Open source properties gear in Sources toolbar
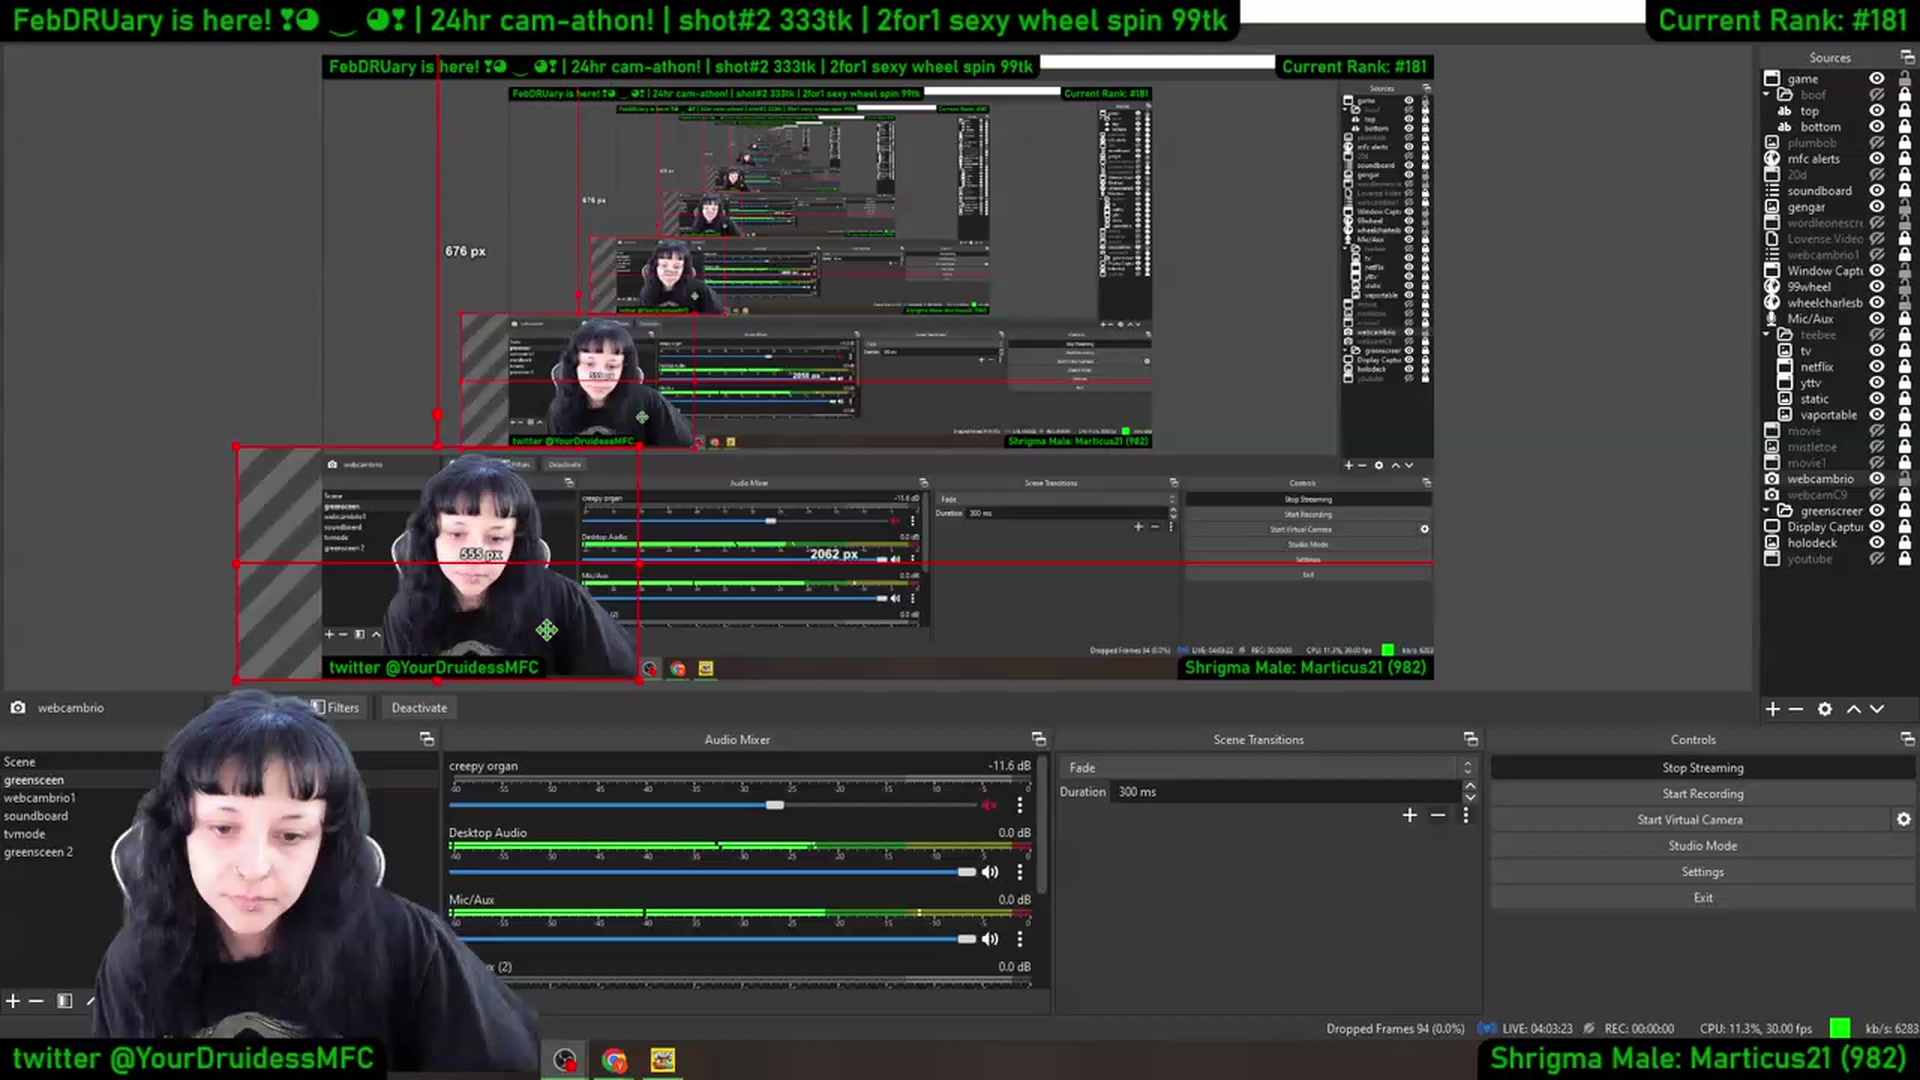Image resolution: width=1920 pixels, height=1080 pixels. [1825, 709]
